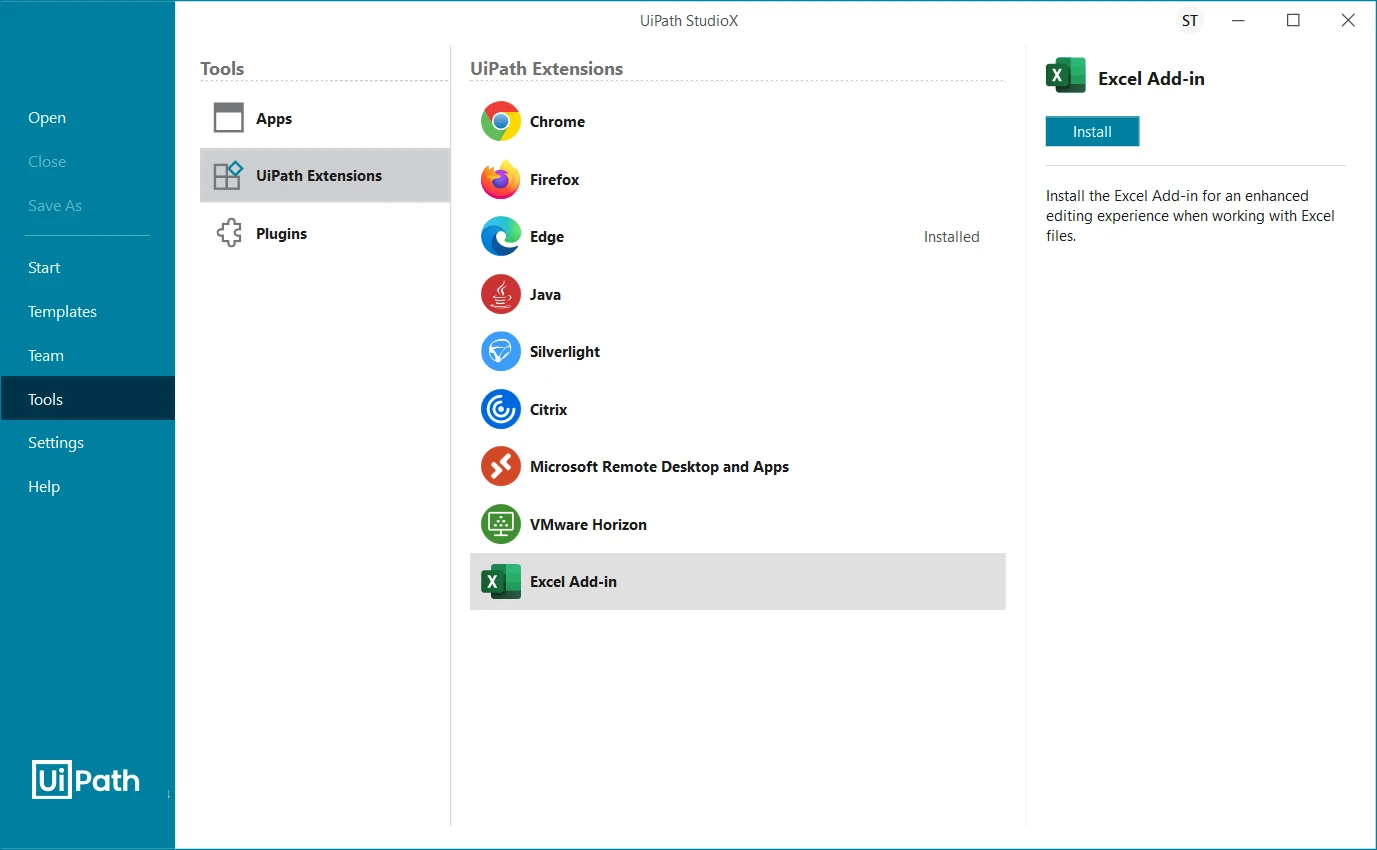Open the ST user account badge
The height and width of the screenshot is (850, 1377).
click(1189, 20)
